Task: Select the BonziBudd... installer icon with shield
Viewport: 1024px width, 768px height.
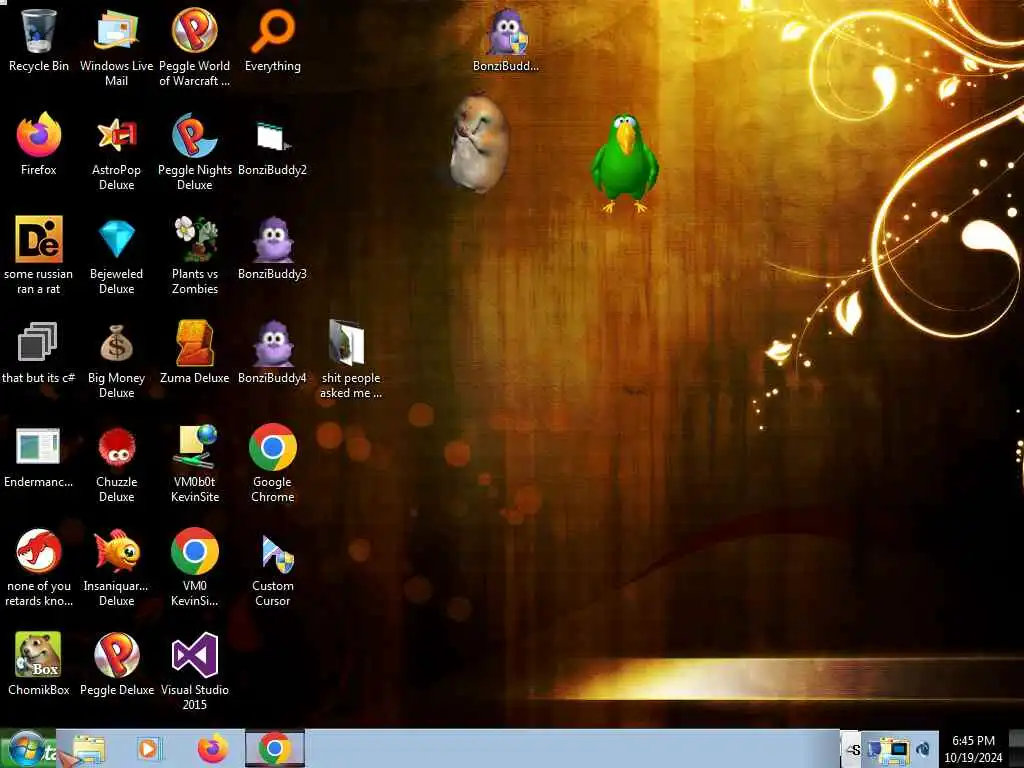Action: point(506,40)
